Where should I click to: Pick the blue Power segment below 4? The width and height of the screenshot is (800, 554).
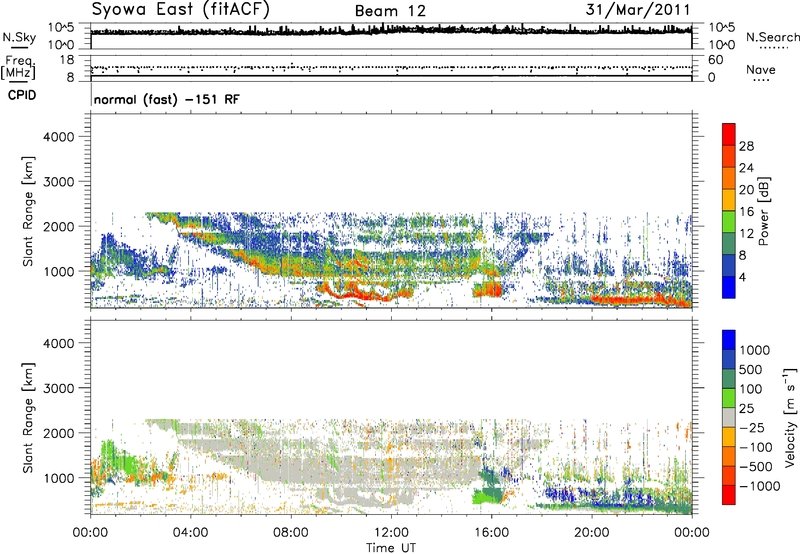point(729,287)
